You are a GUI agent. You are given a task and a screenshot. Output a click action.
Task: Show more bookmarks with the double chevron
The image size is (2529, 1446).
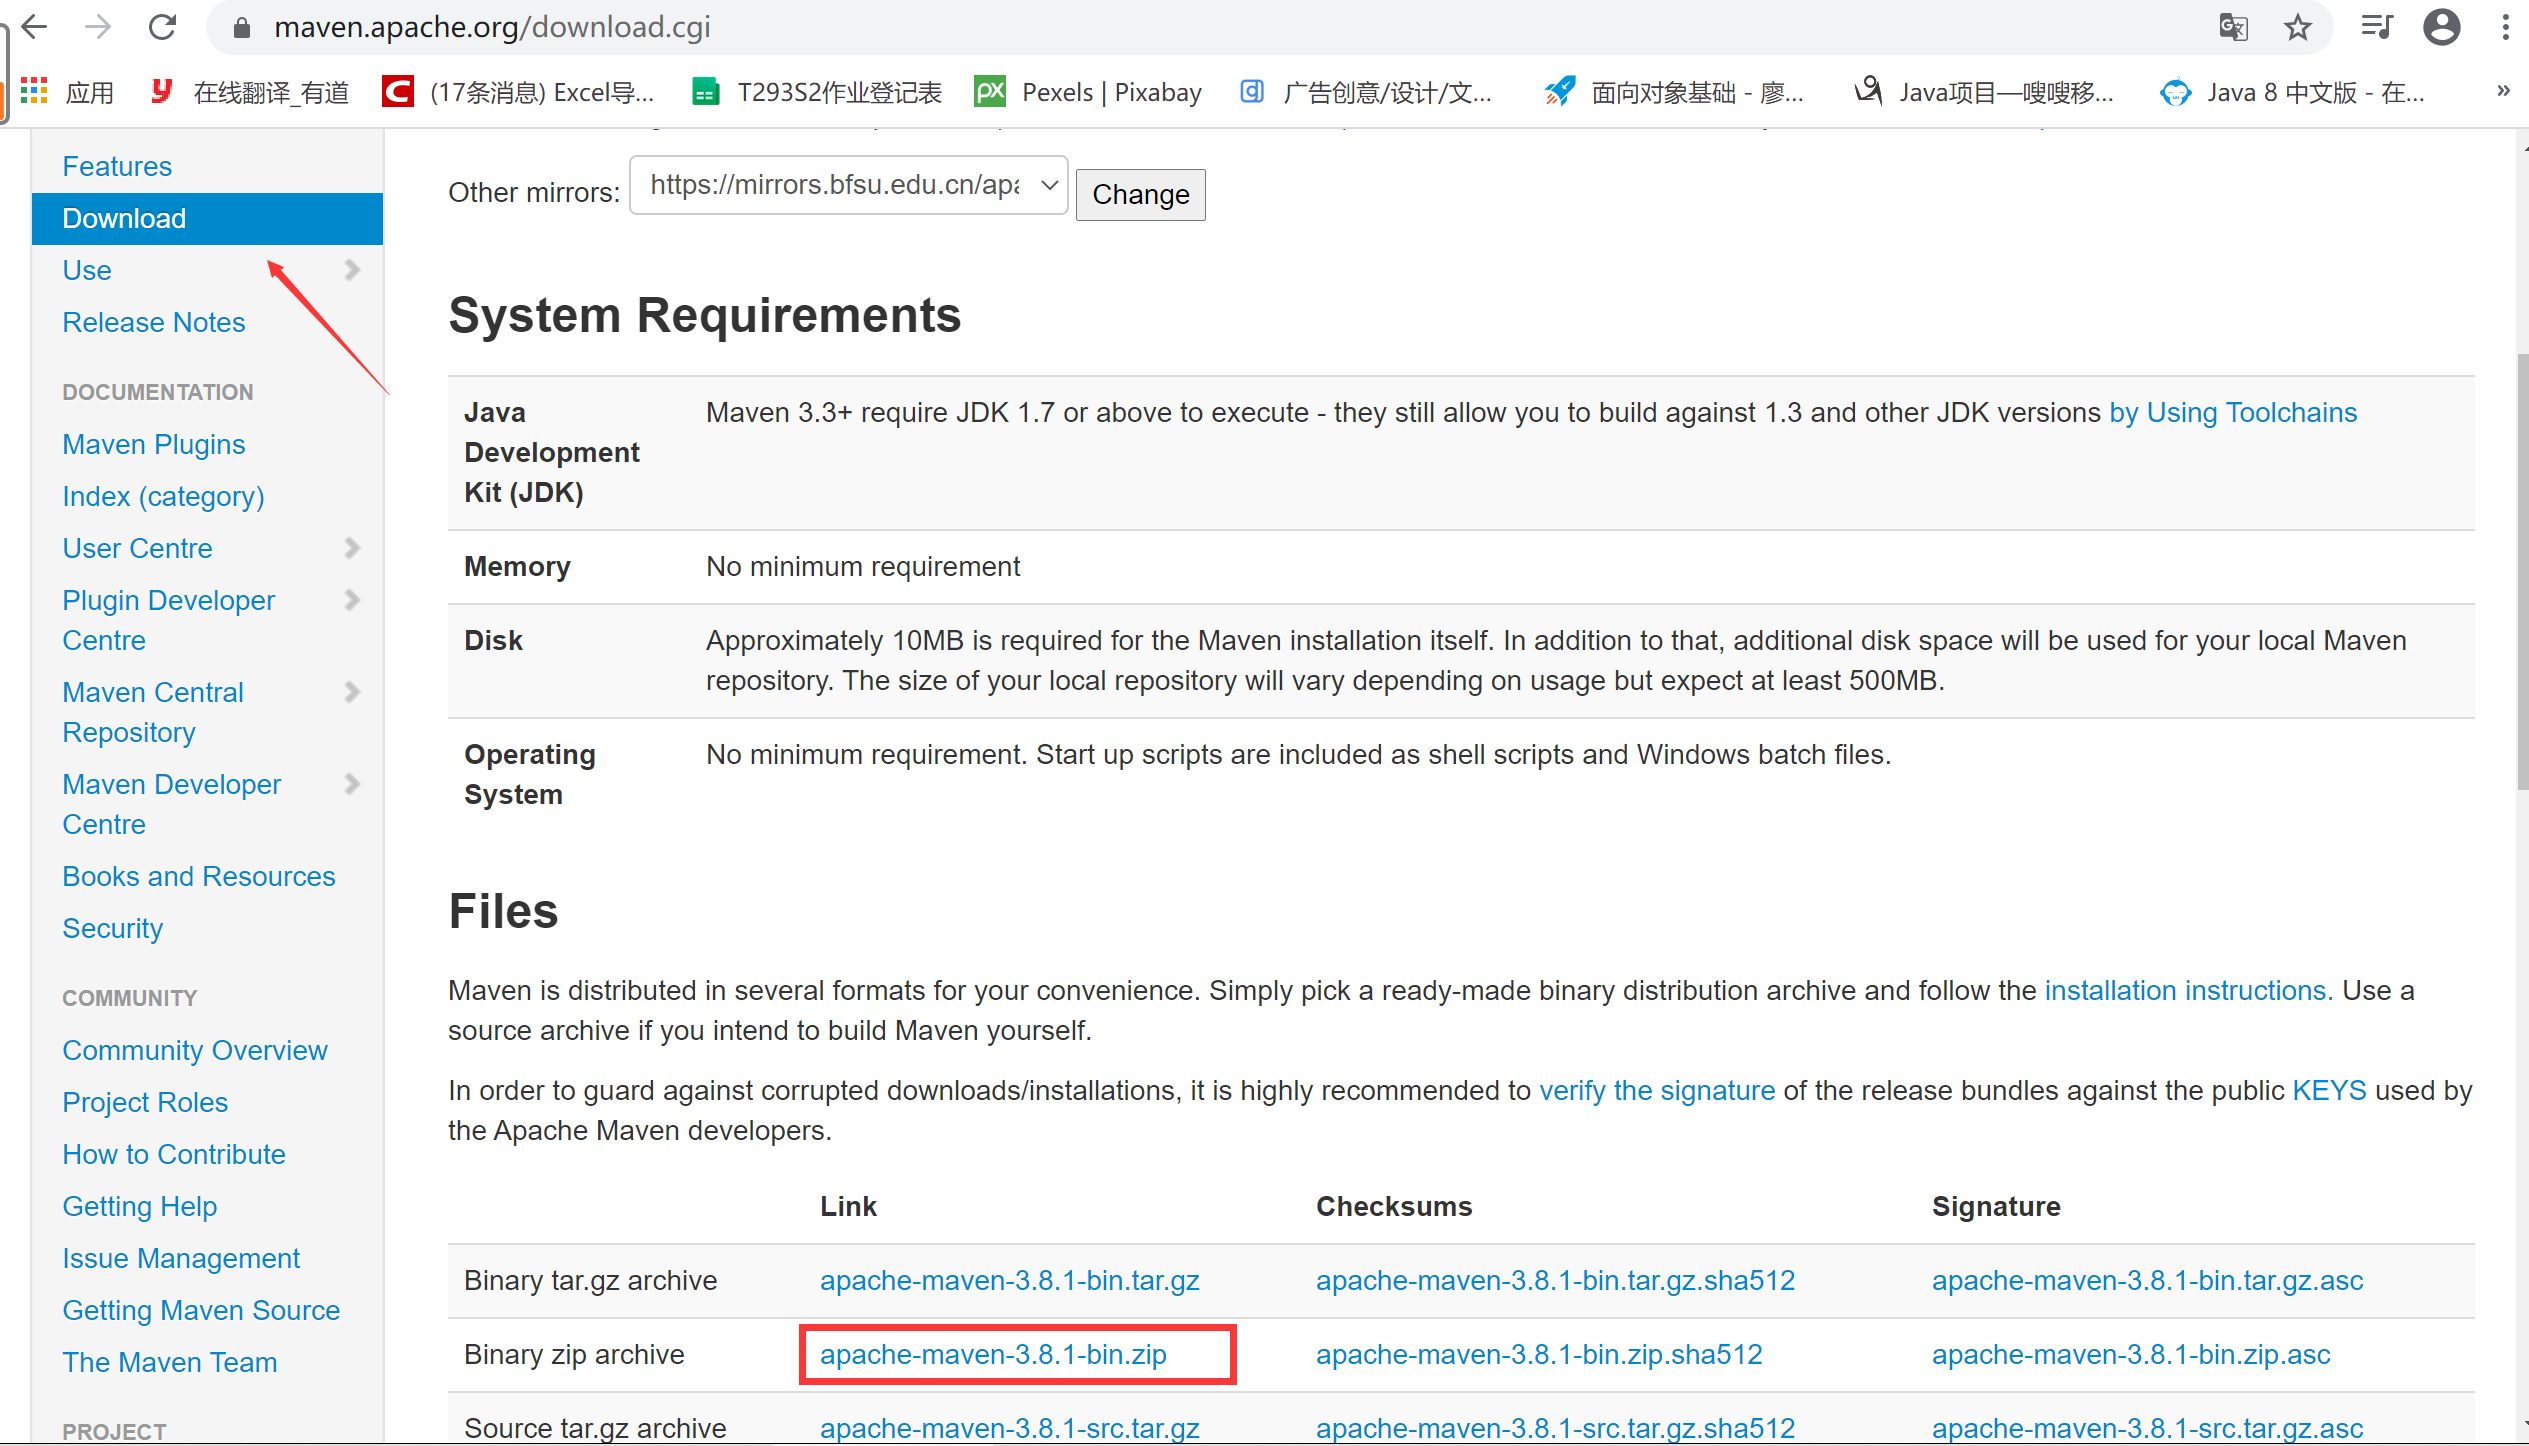tap(2503, 91)
